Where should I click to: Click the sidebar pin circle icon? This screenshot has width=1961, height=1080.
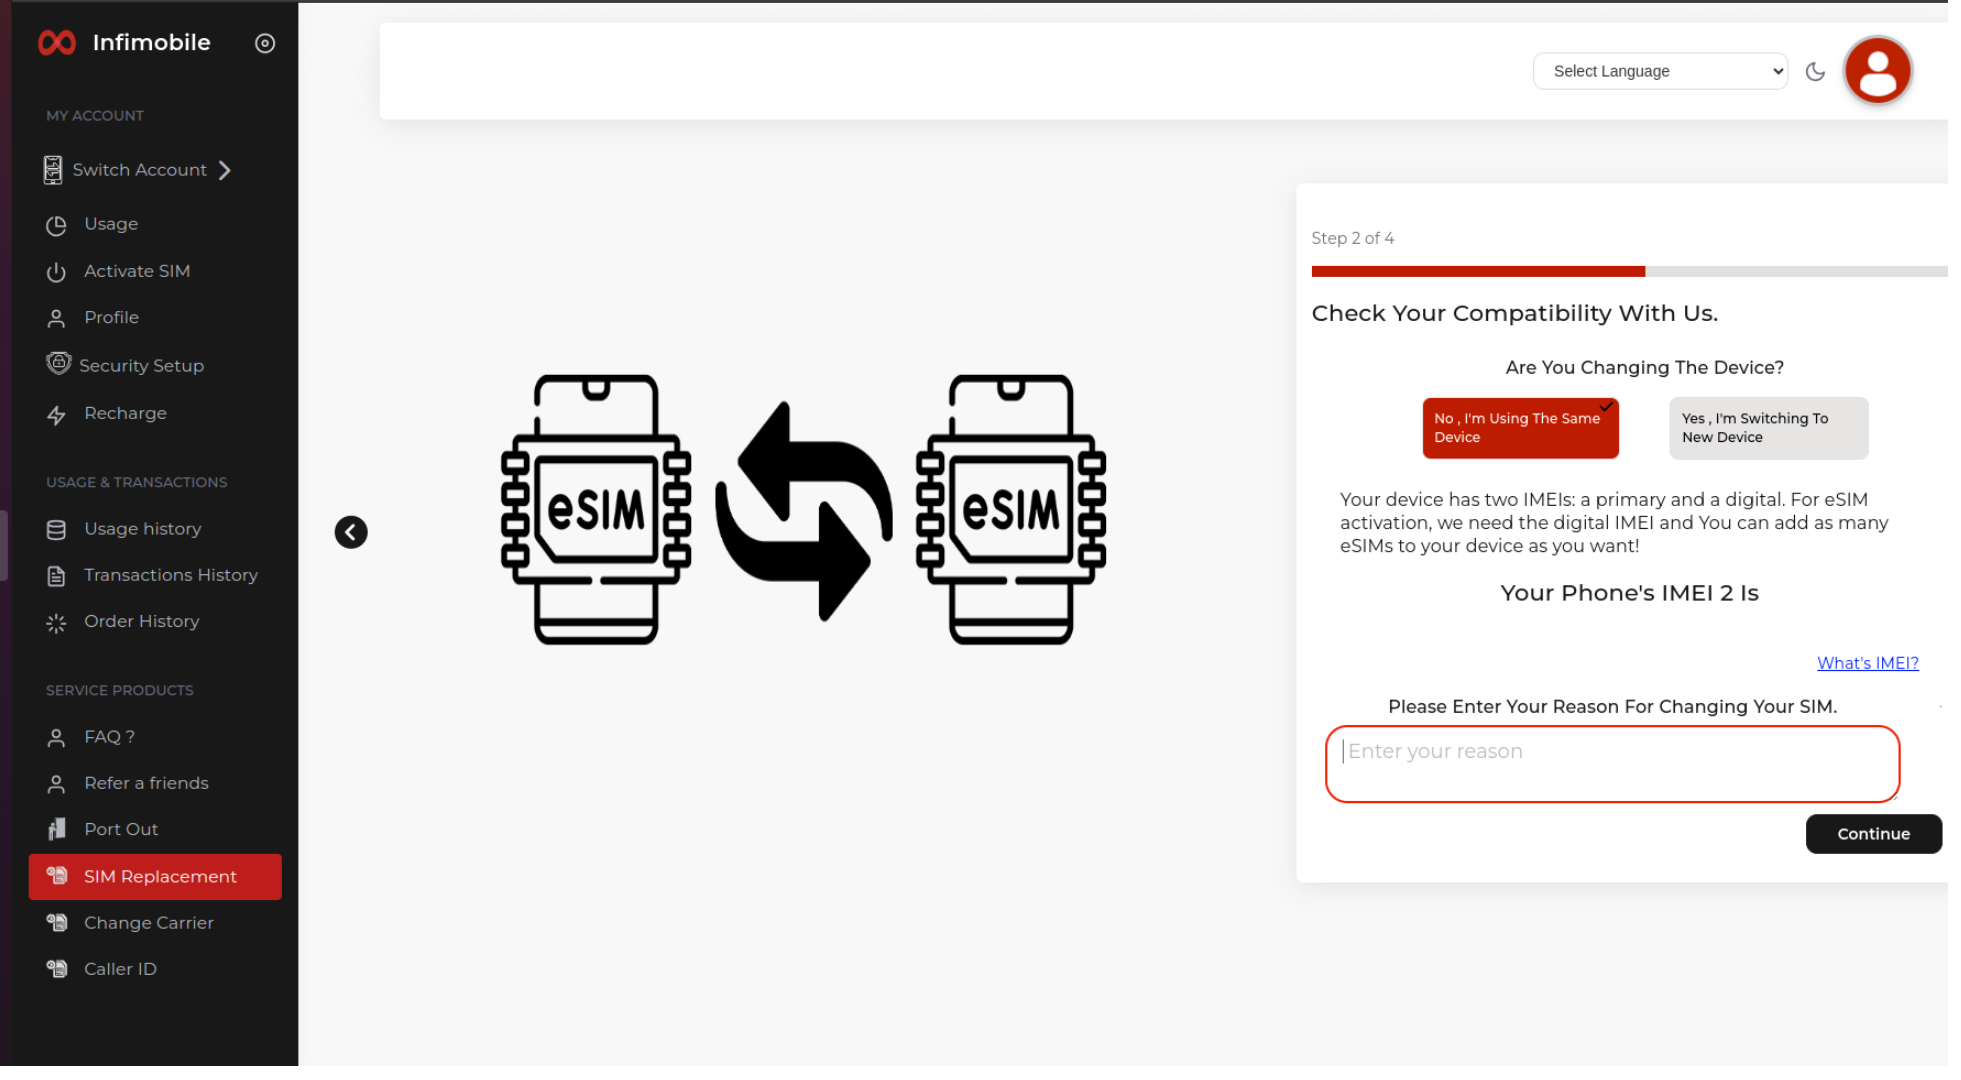pos(265,43)
